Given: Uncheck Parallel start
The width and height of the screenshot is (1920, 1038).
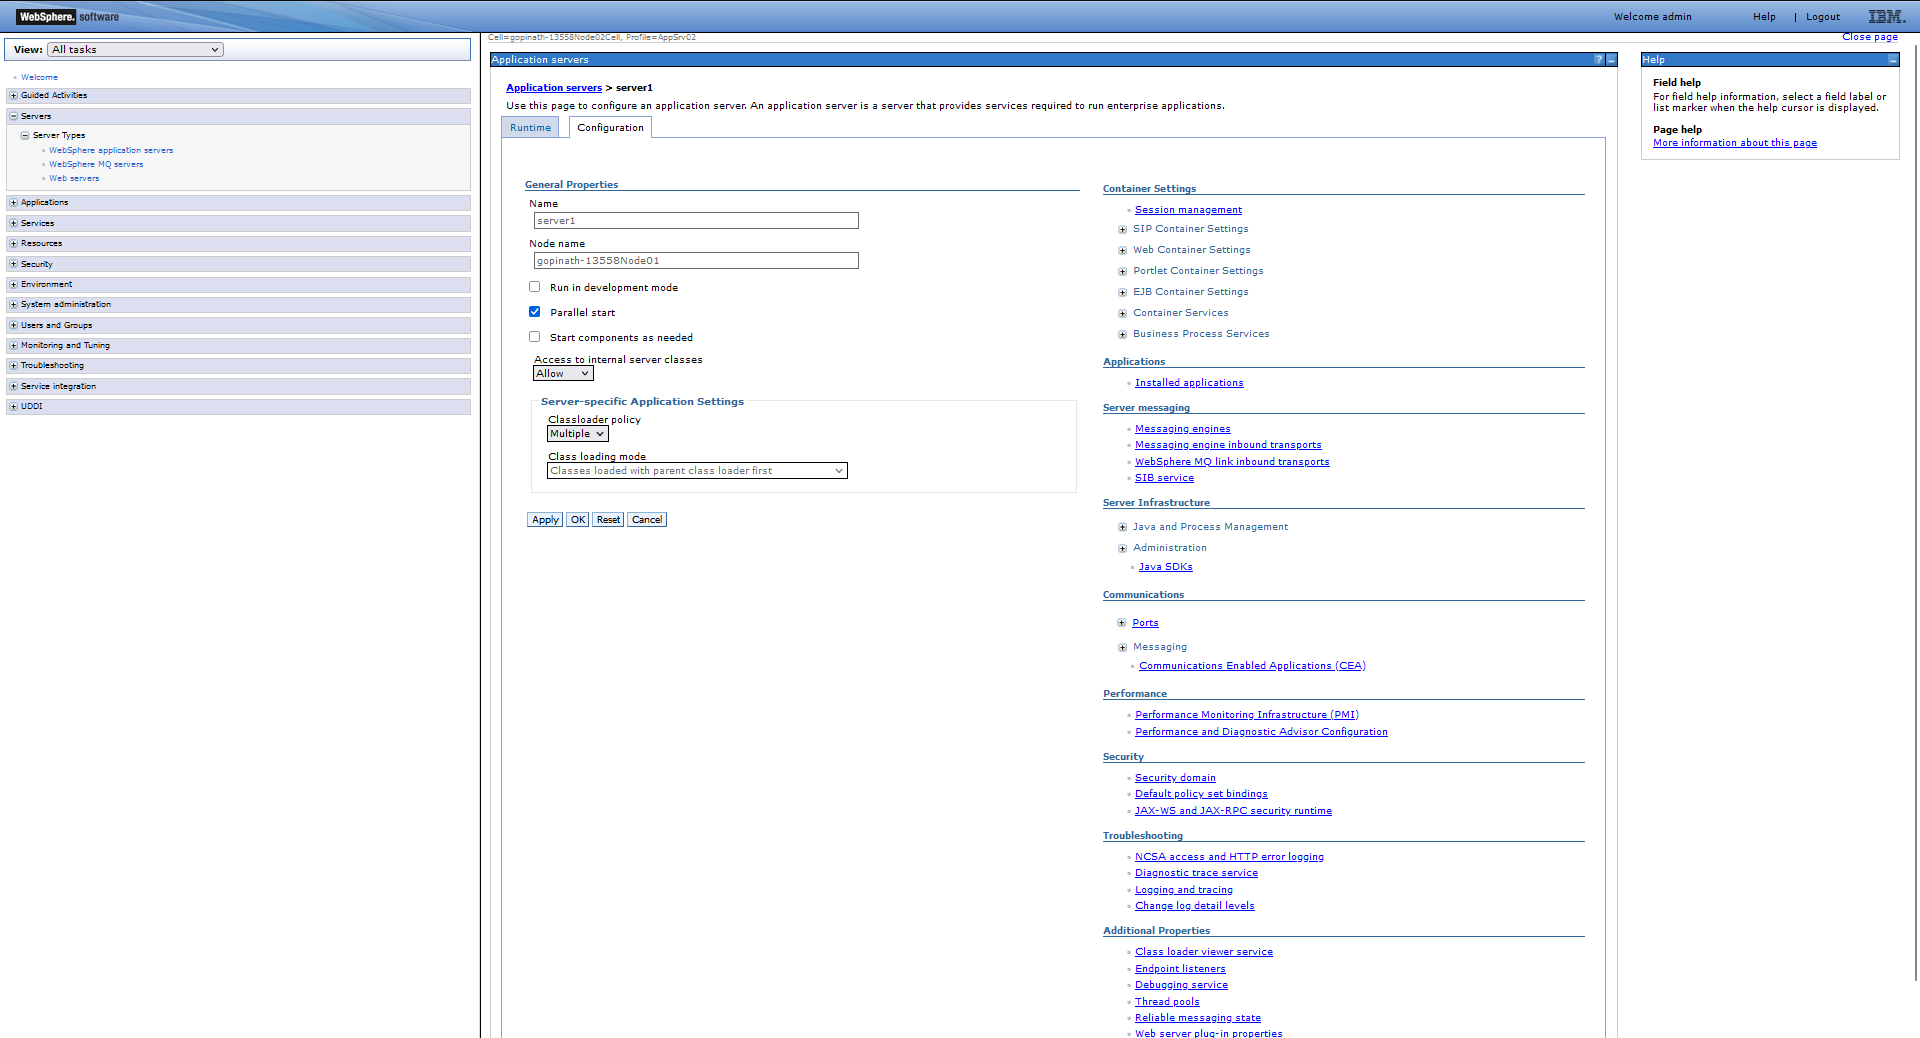Looking at the screenshot, I should click(534, 312).
